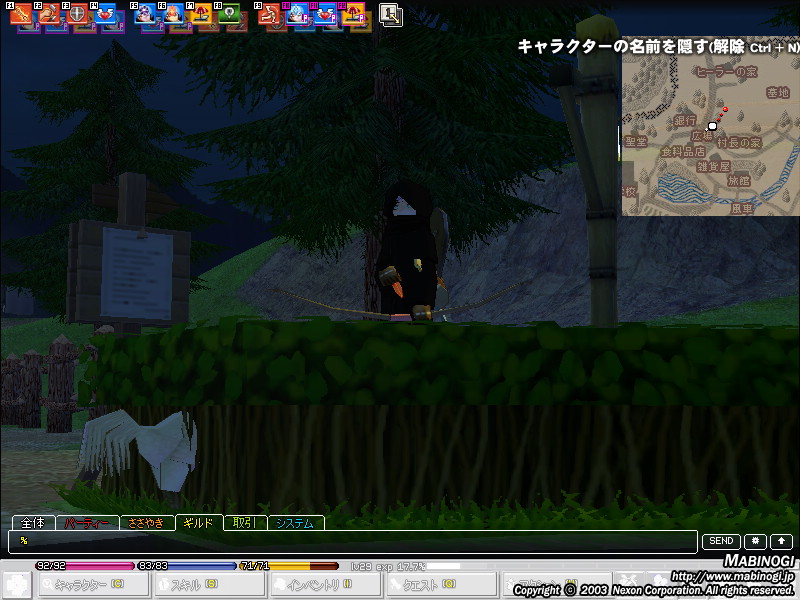Use the F2 fist smash skill icon

tap(49, 14)
